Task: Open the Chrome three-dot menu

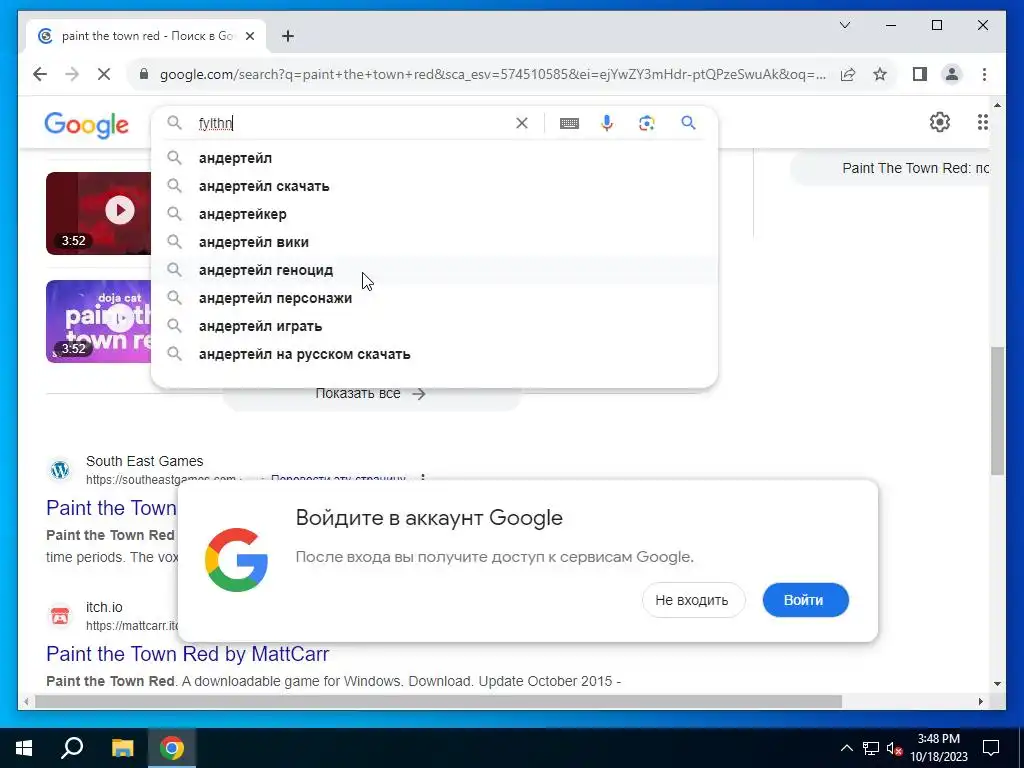Action: pos(984,74)
